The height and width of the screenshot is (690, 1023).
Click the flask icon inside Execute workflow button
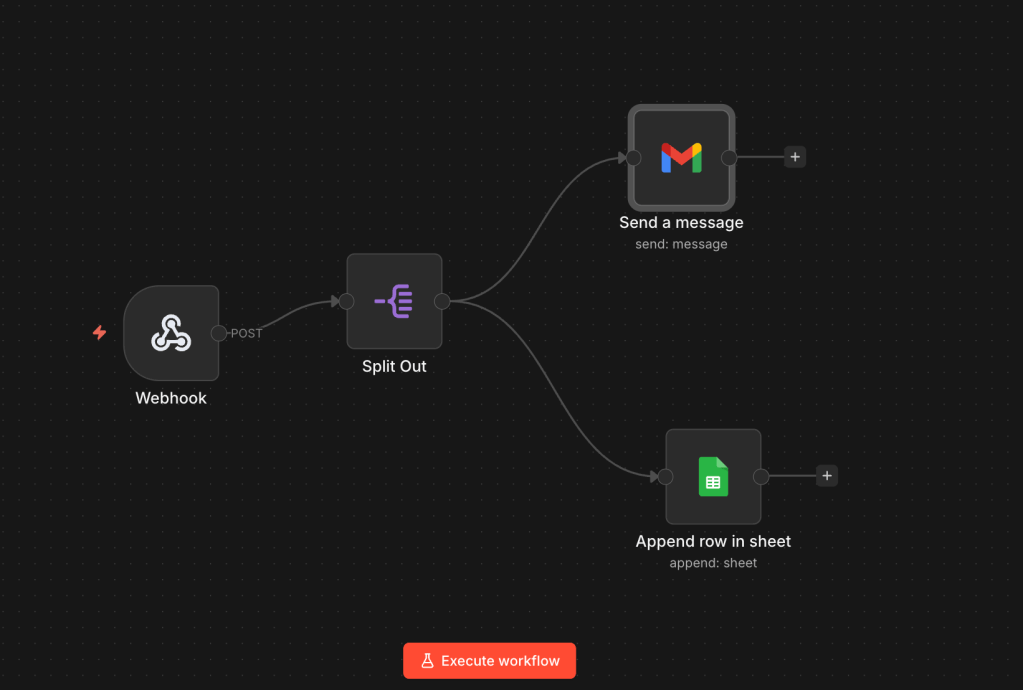coord(428,660)
